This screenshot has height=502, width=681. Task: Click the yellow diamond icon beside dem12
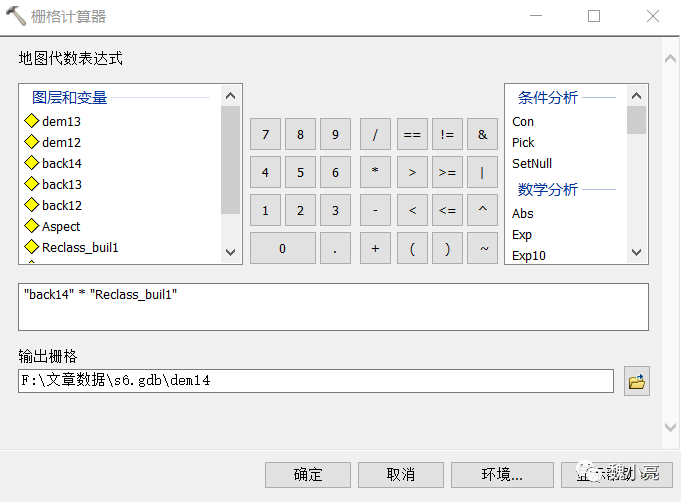(x=32, y=142)
